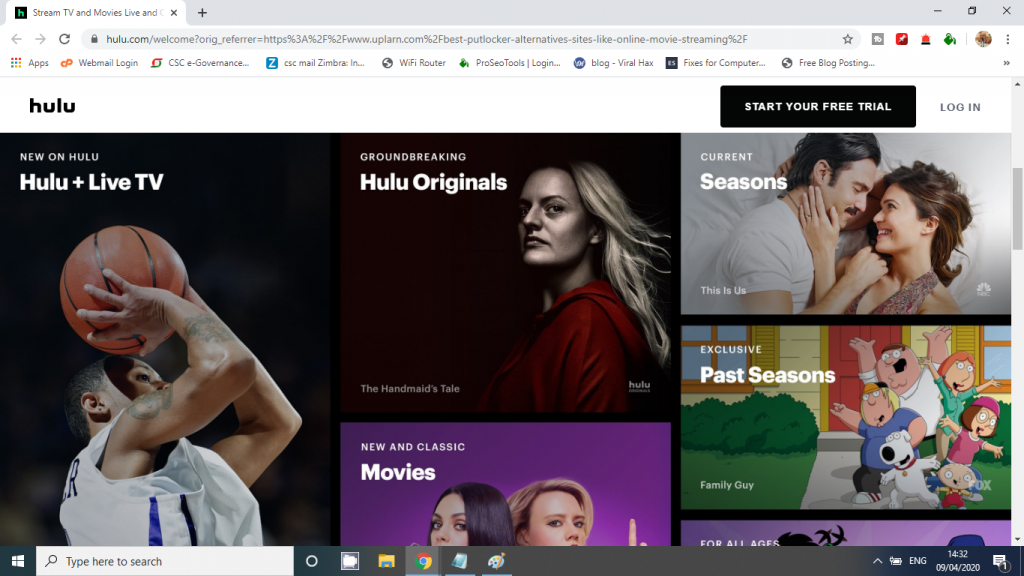1024x576 pixels.
Task: Open the Hulu Originals tile
Action: coord(505,273)
